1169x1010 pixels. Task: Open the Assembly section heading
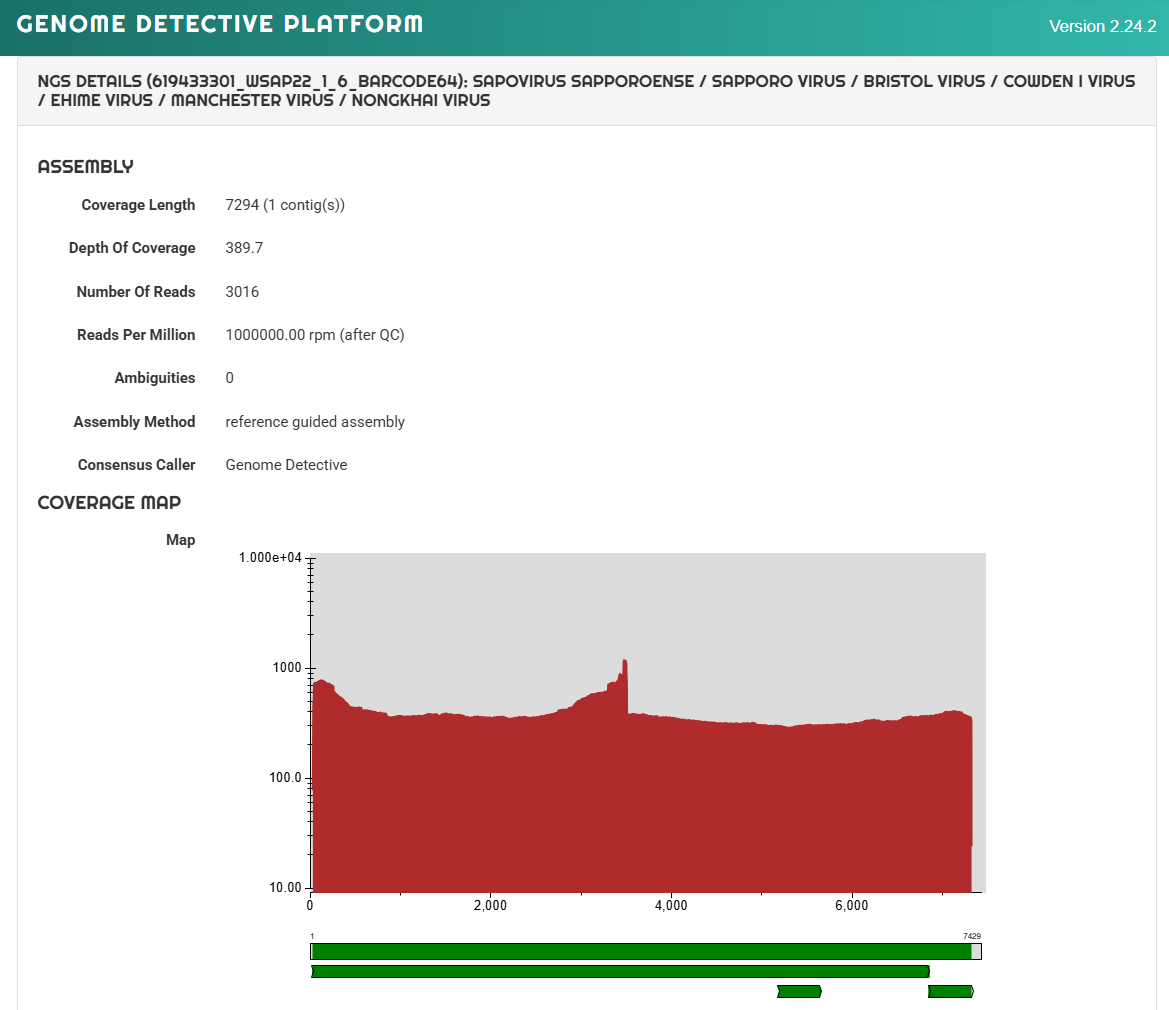coord(86,167)
